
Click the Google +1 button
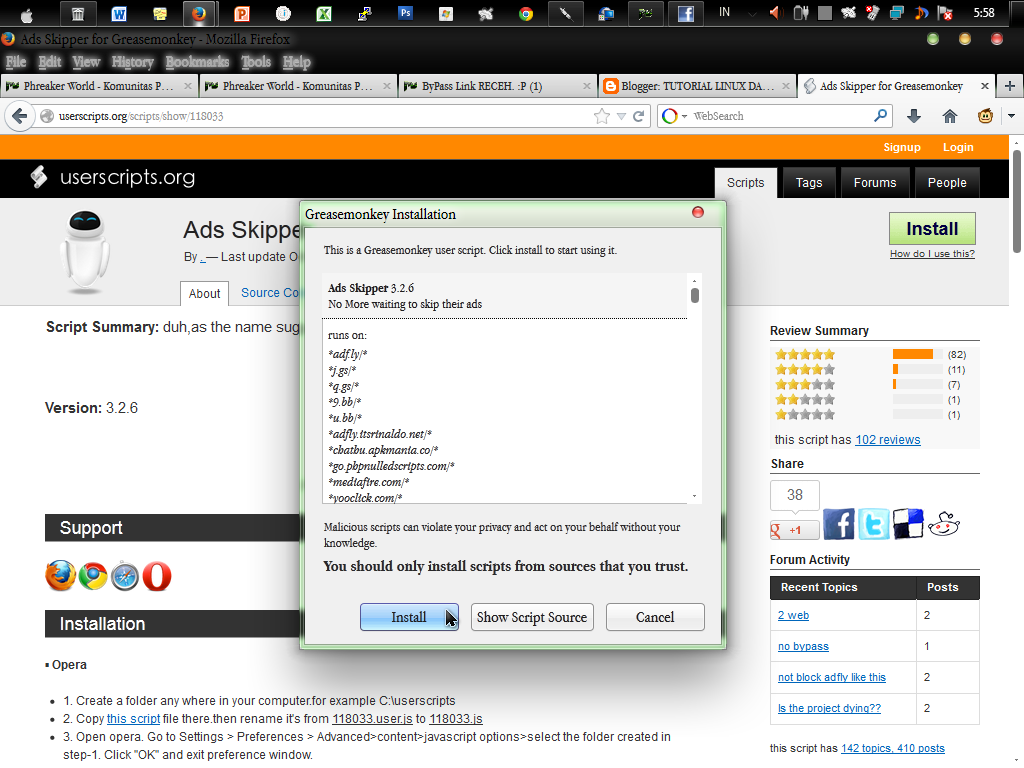794,528
